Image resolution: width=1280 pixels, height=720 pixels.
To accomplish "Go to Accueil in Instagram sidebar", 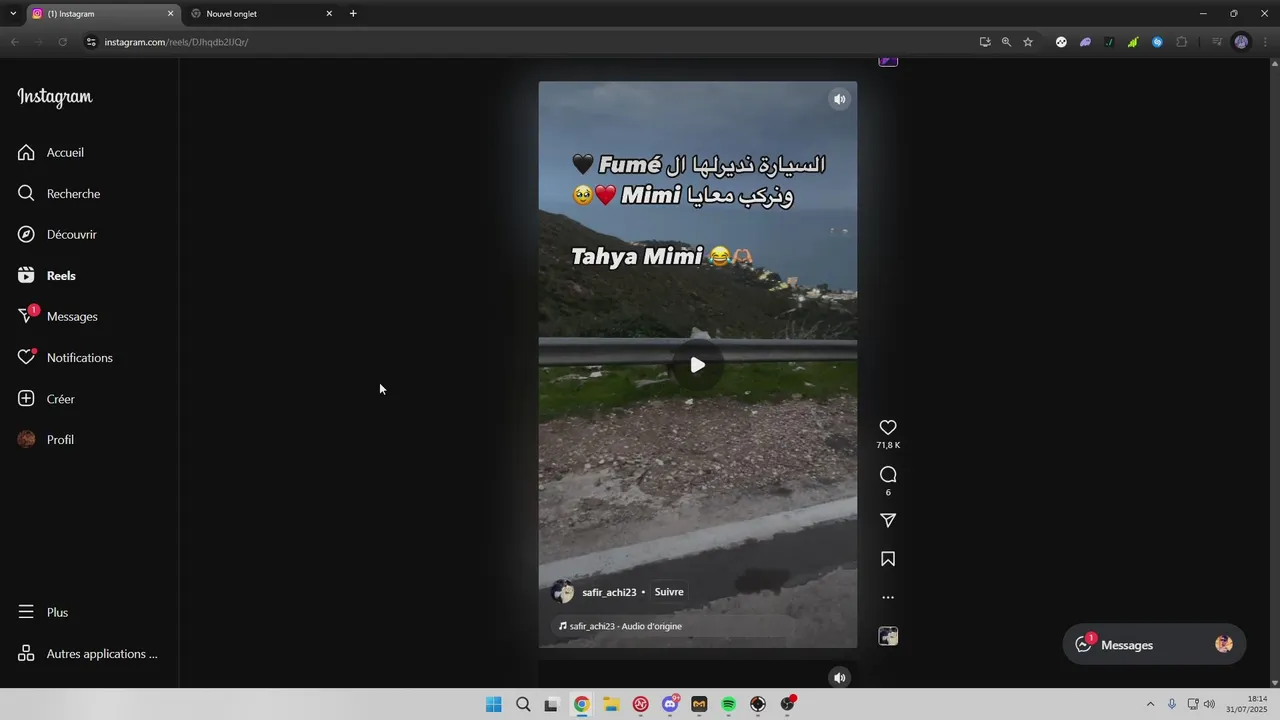I will click(x=65, y=153).
